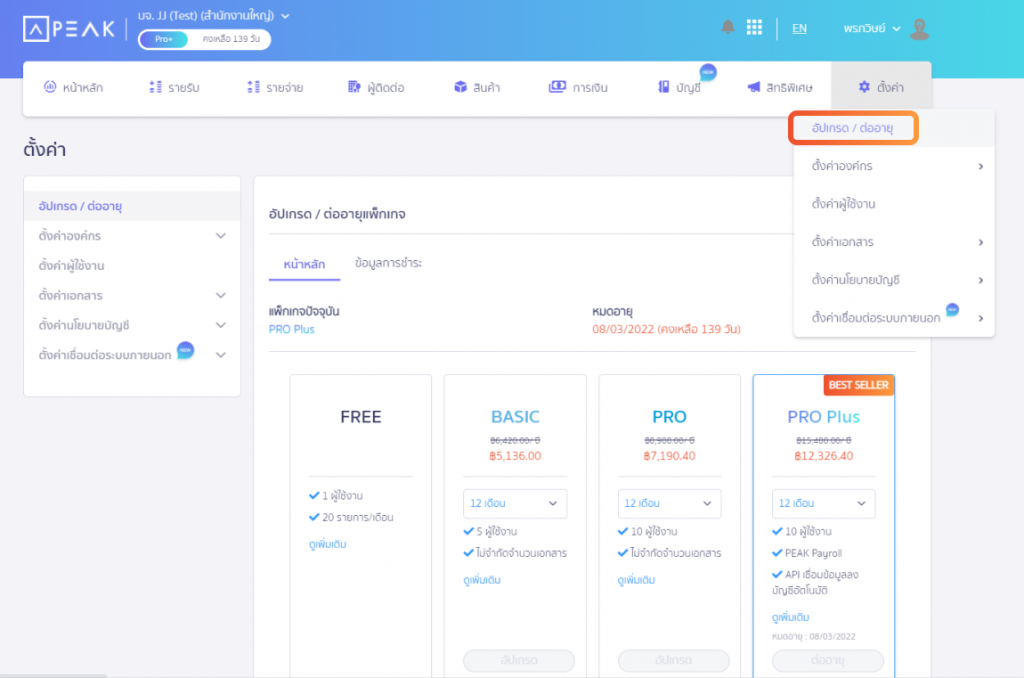This screenshot has width=1024, height=678.
Task: Select อัปเกรด / ต่ออายุ in left sidebar
Action: 132,206
